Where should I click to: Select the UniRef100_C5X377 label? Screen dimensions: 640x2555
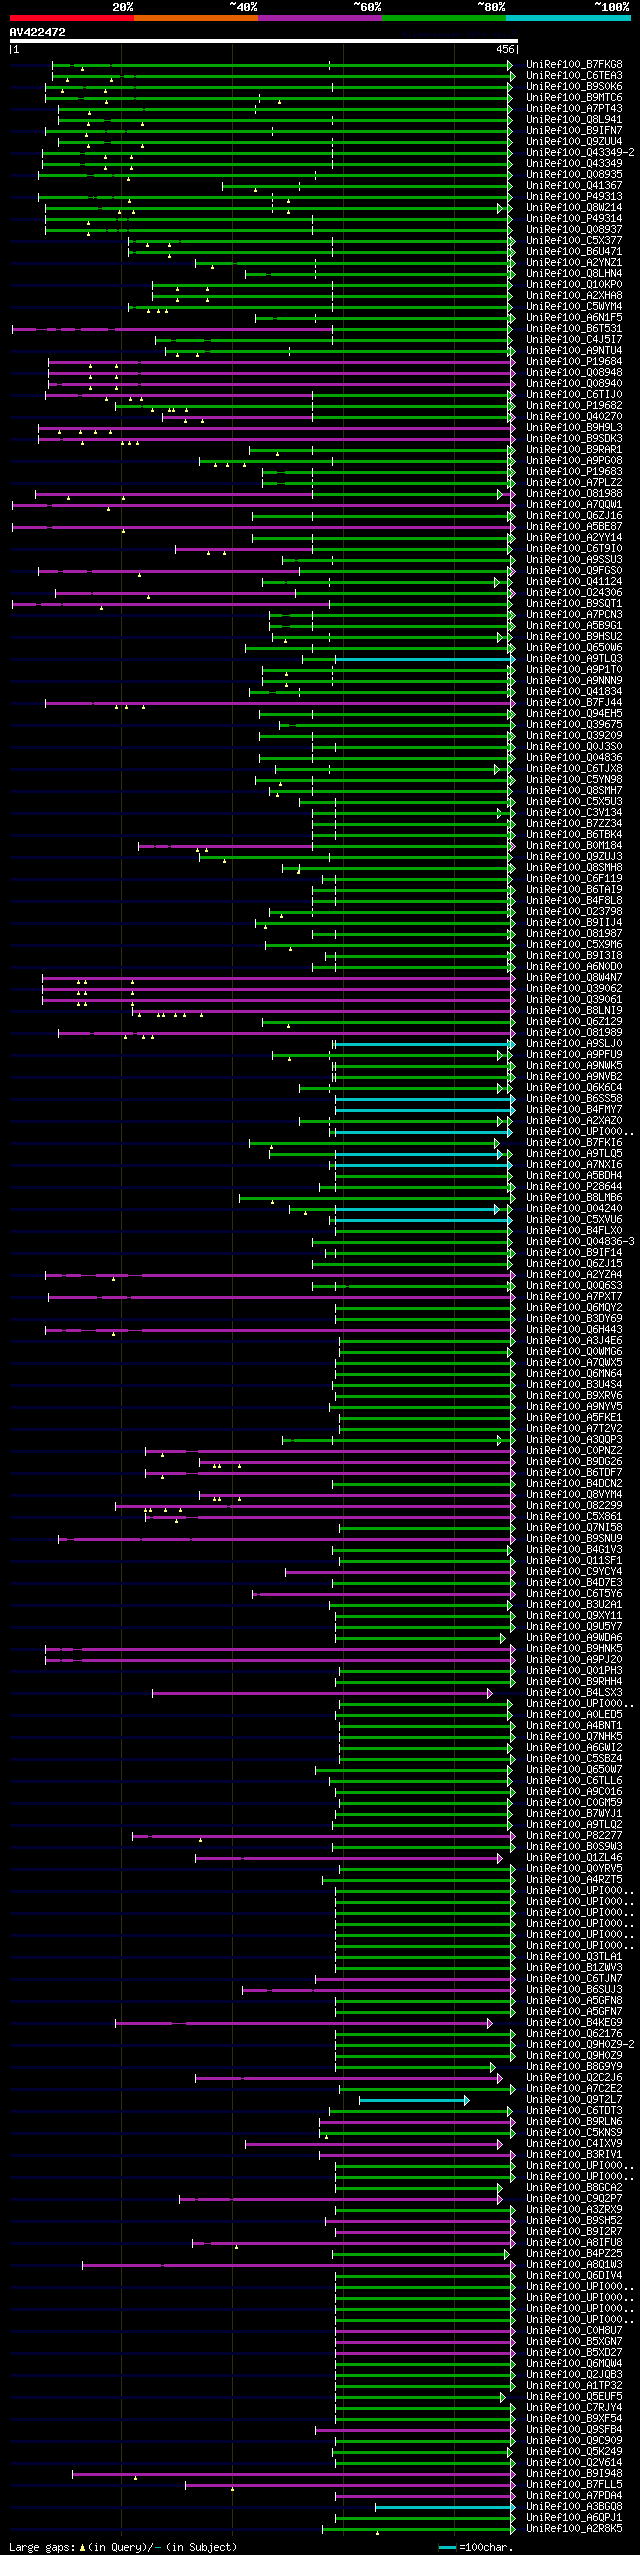574,241
